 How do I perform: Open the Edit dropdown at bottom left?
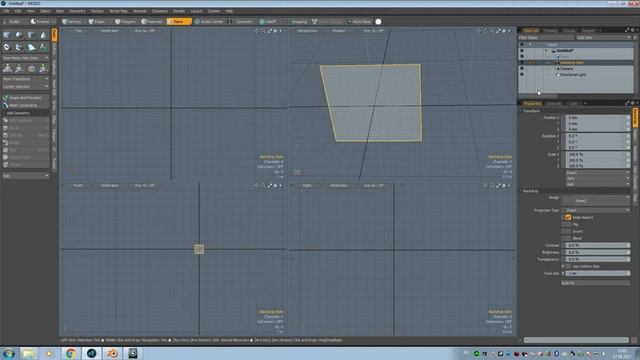[x=26, y=176]
